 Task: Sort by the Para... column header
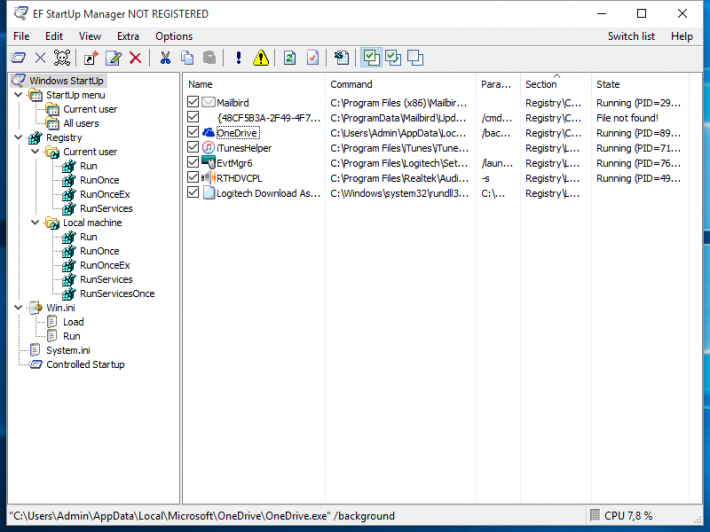coord(499,84)
